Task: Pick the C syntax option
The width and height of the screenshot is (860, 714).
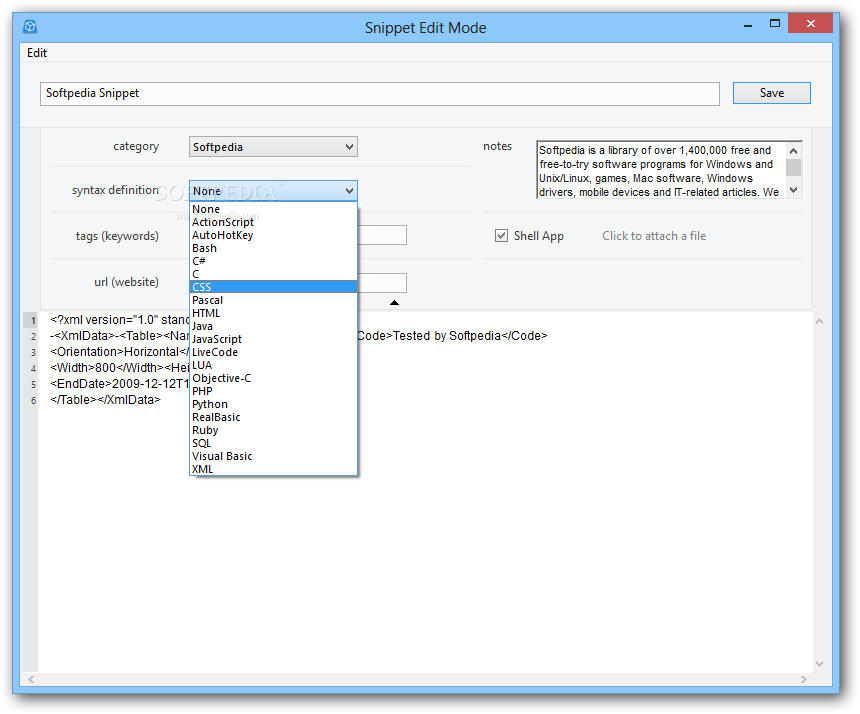Action: coord(273,274)
